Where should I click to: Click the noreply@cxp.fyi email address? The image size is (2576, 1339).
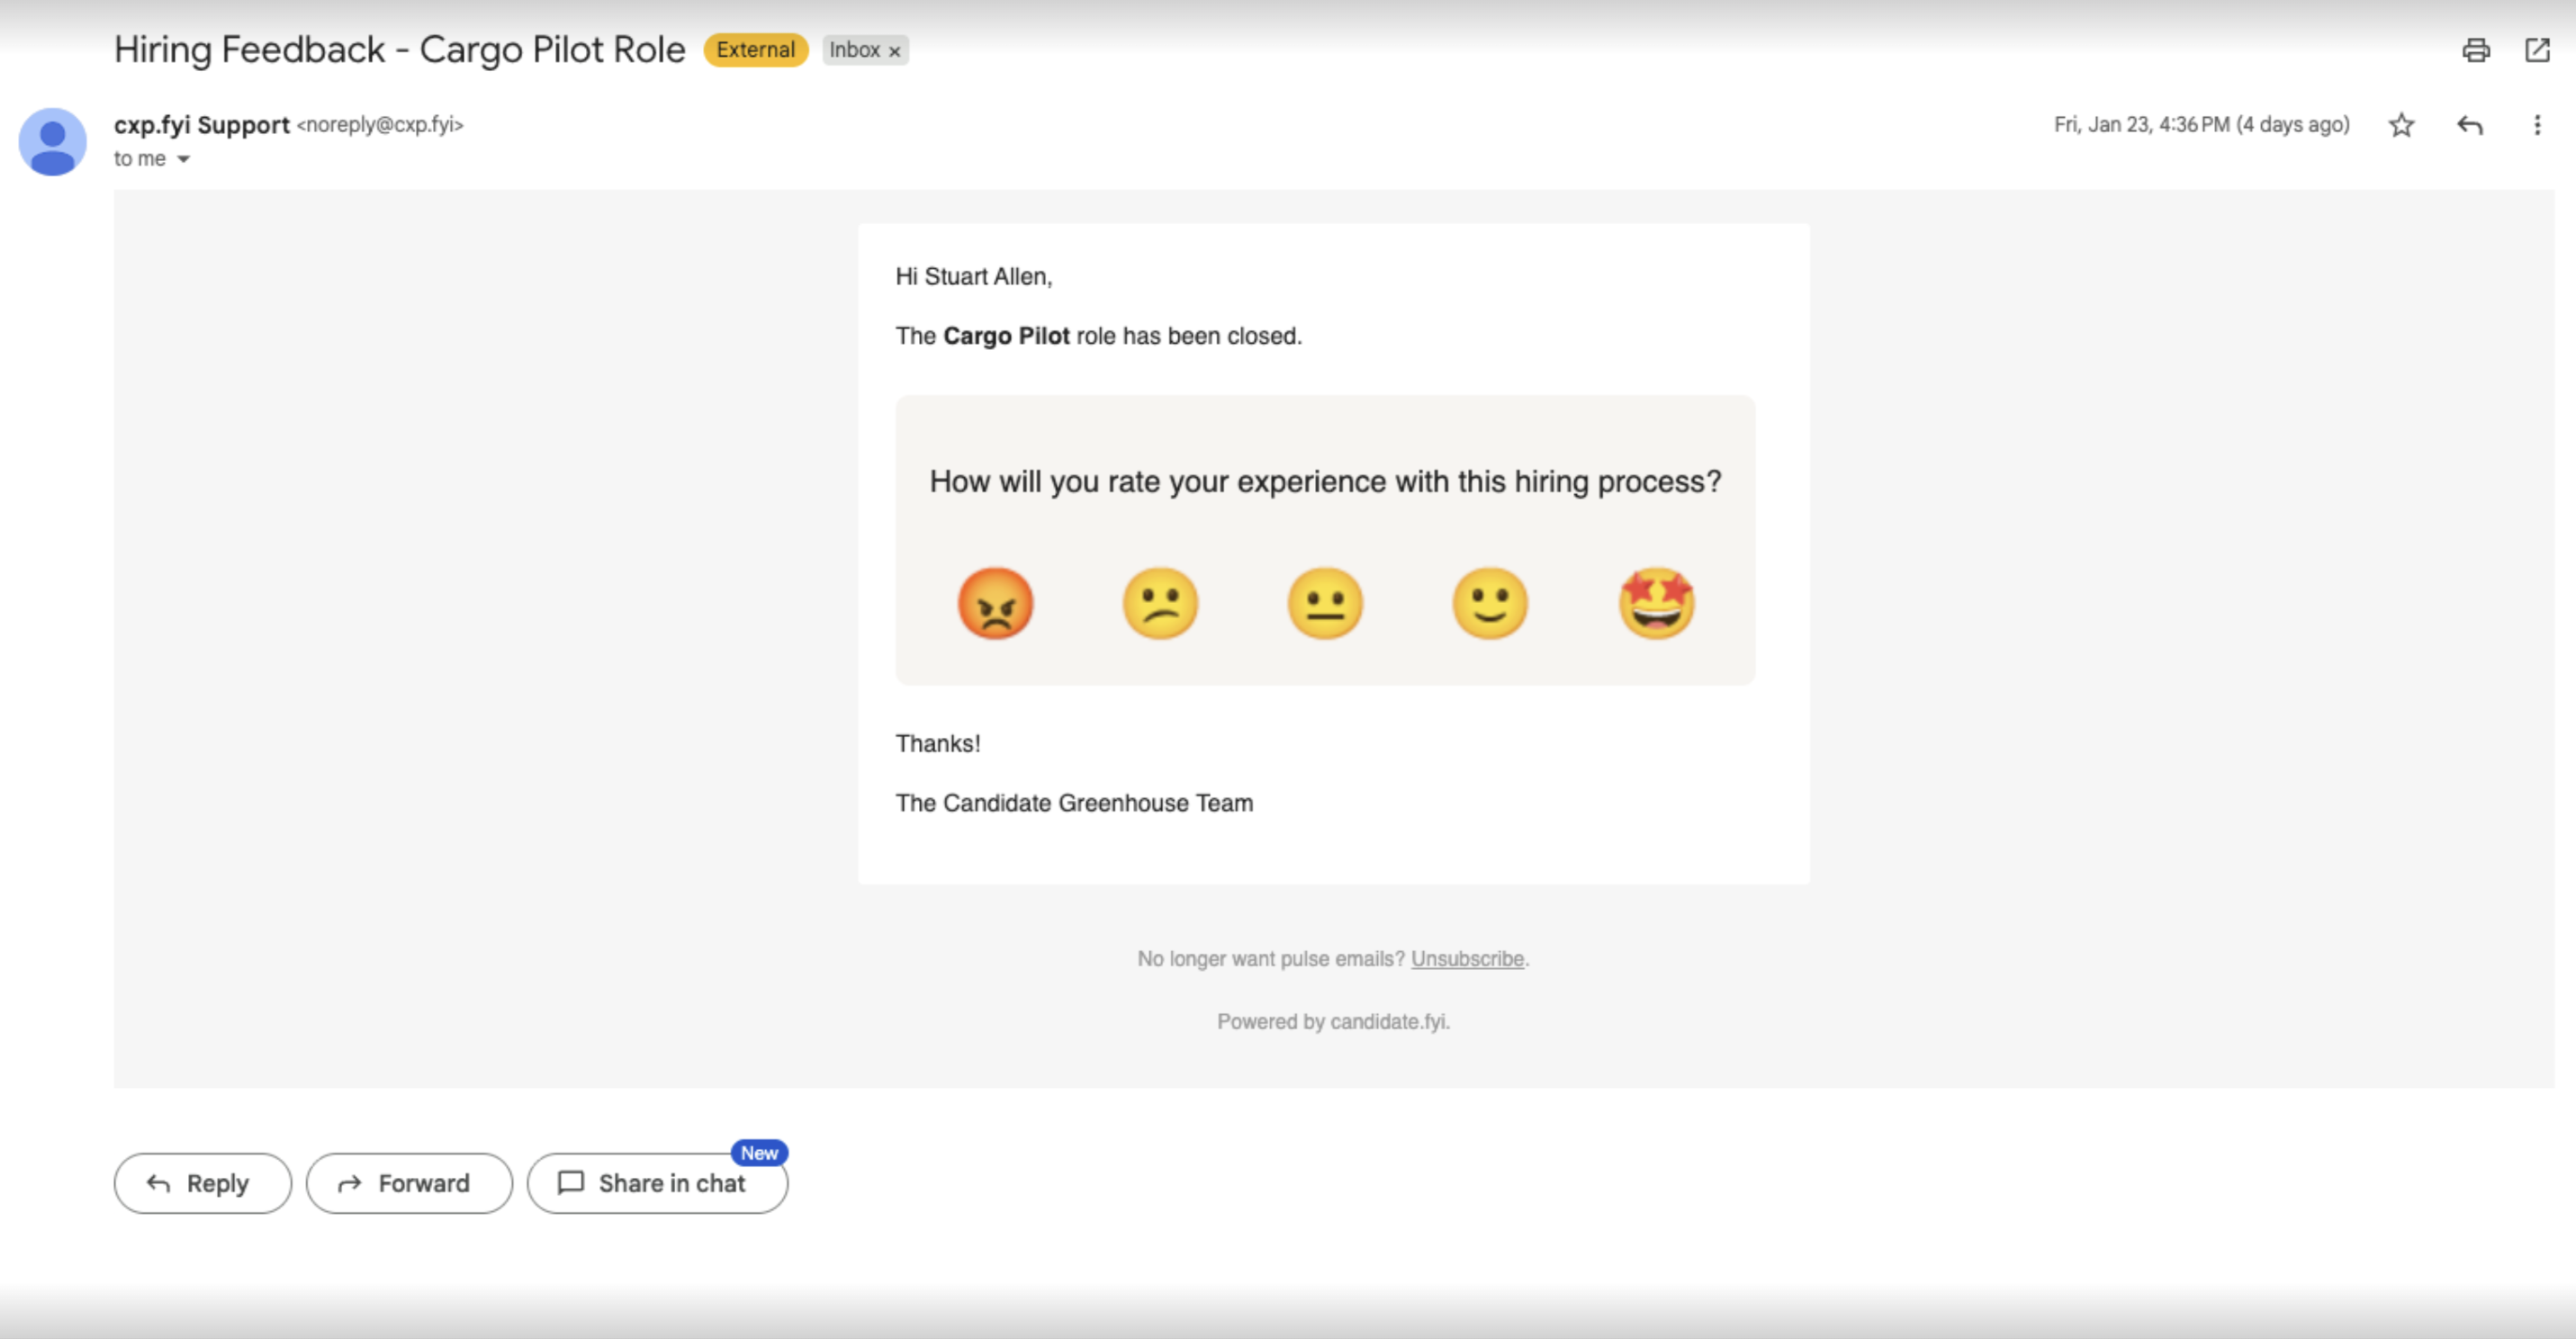tap(380, 125)
